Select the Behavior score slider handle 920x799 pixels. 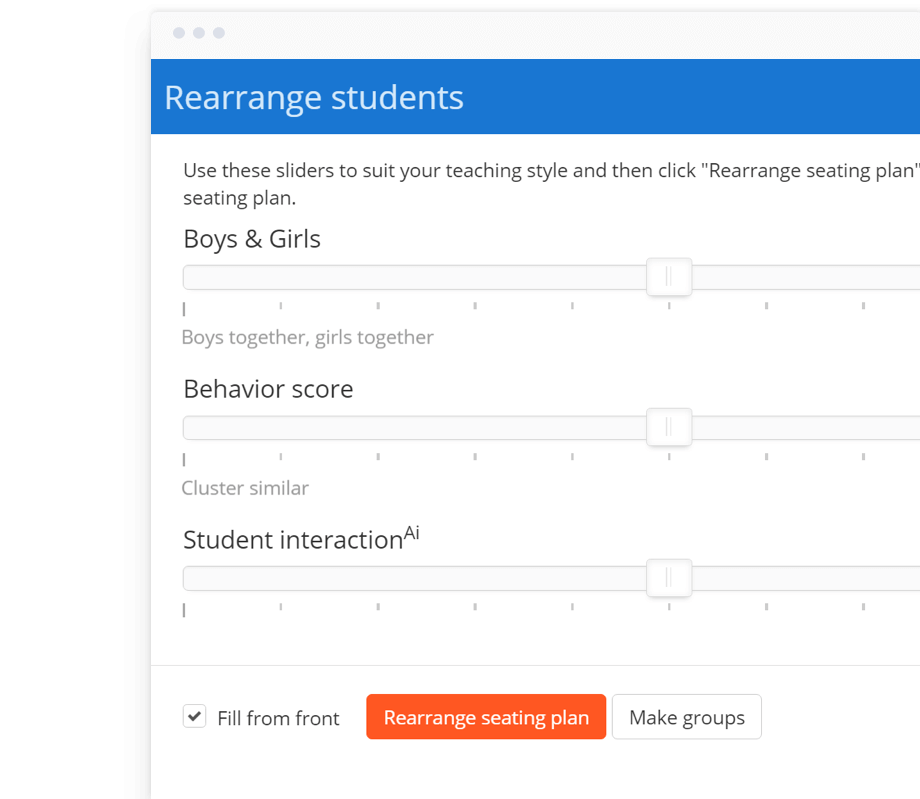pyautogui.click(x=669, y=427)
